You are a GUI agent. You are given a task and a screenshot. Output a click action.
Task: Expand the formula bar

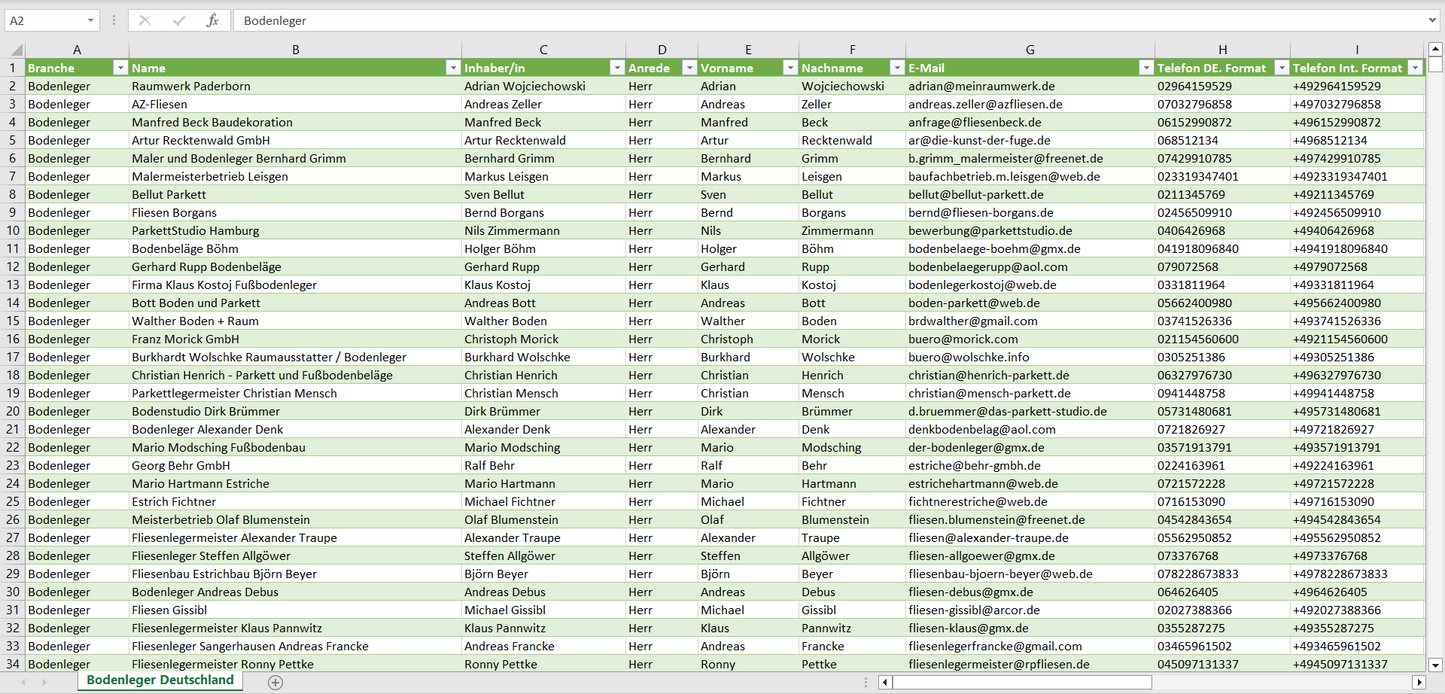(x=1434, y=20)
